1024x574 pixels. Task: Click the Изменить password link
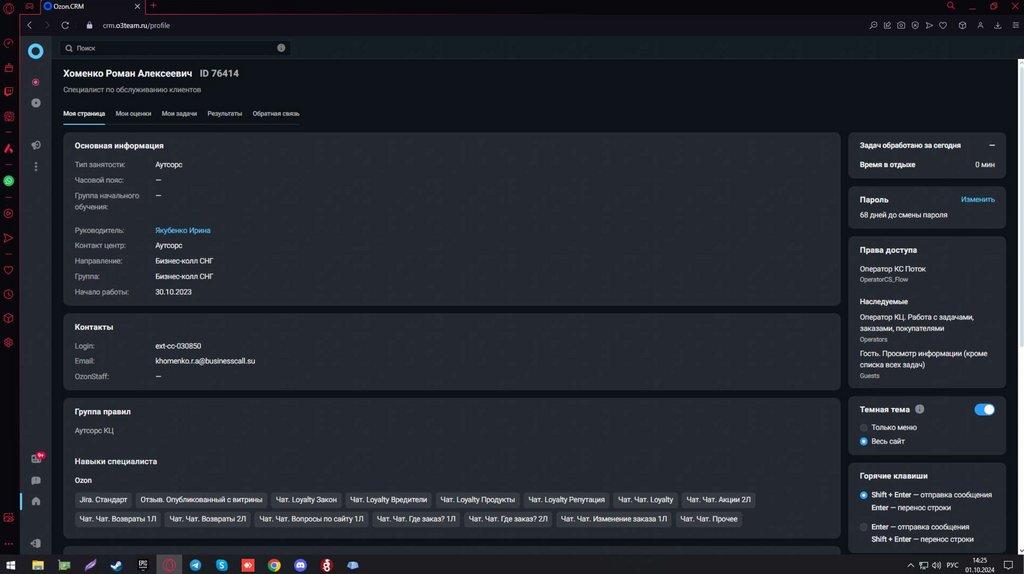[978, 200]
